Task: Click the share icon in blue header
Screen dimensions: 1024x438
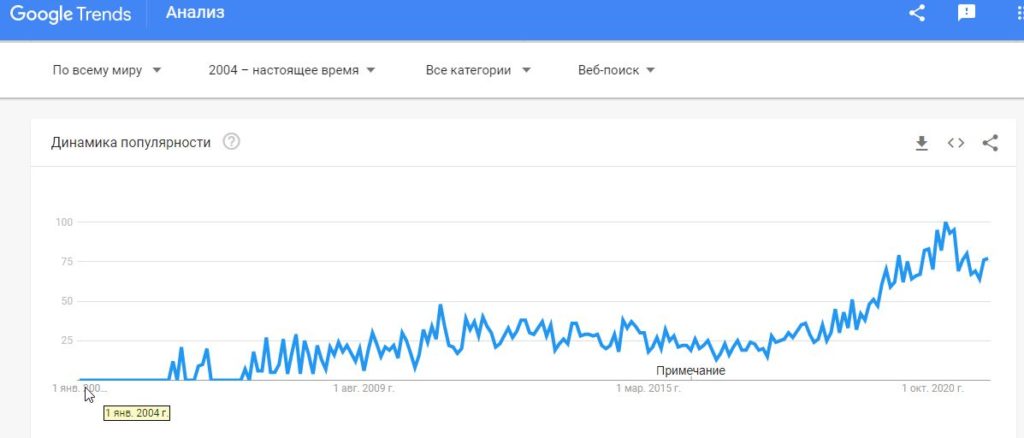Action: click(917, 13)
